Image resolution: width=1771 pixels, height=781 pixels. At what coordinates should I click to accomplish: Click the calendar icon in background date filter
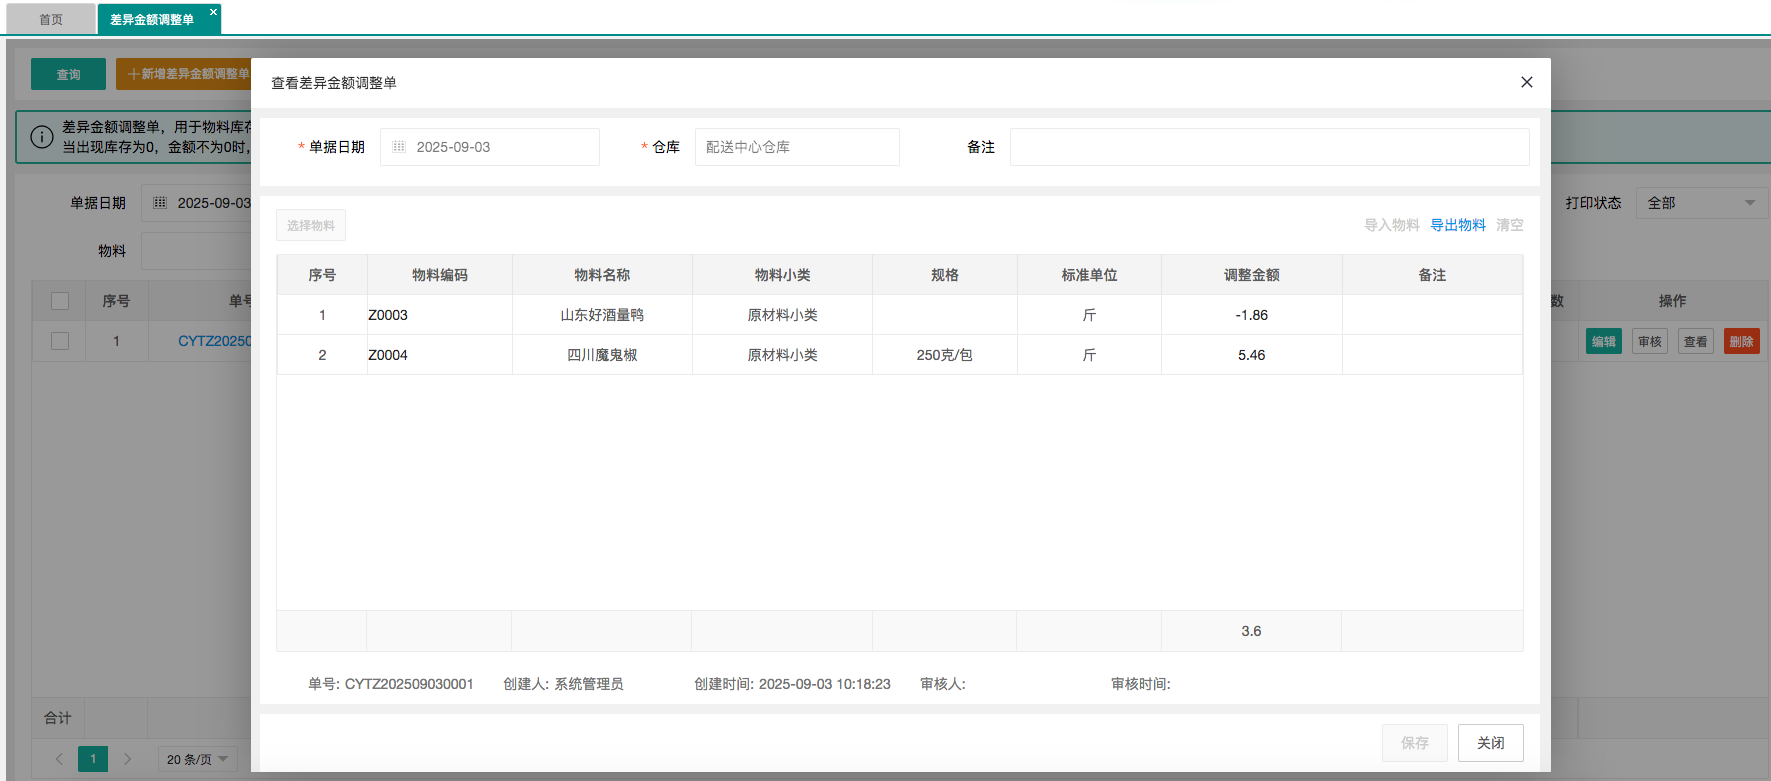tap(160, 203)
